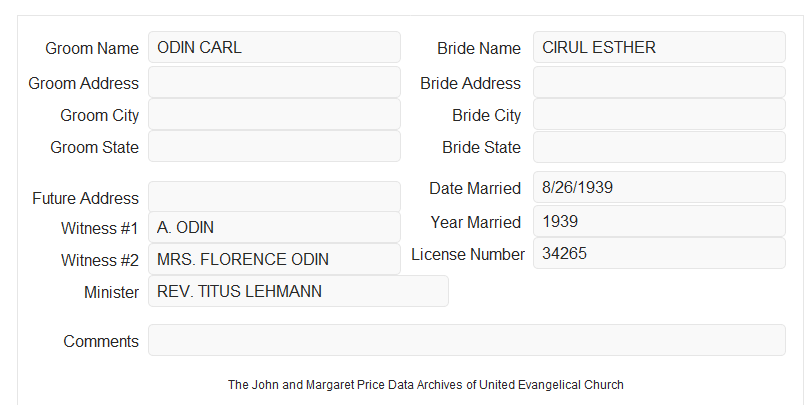
Task: Select the Year Married field showing 1939
Action: point(659,221)
